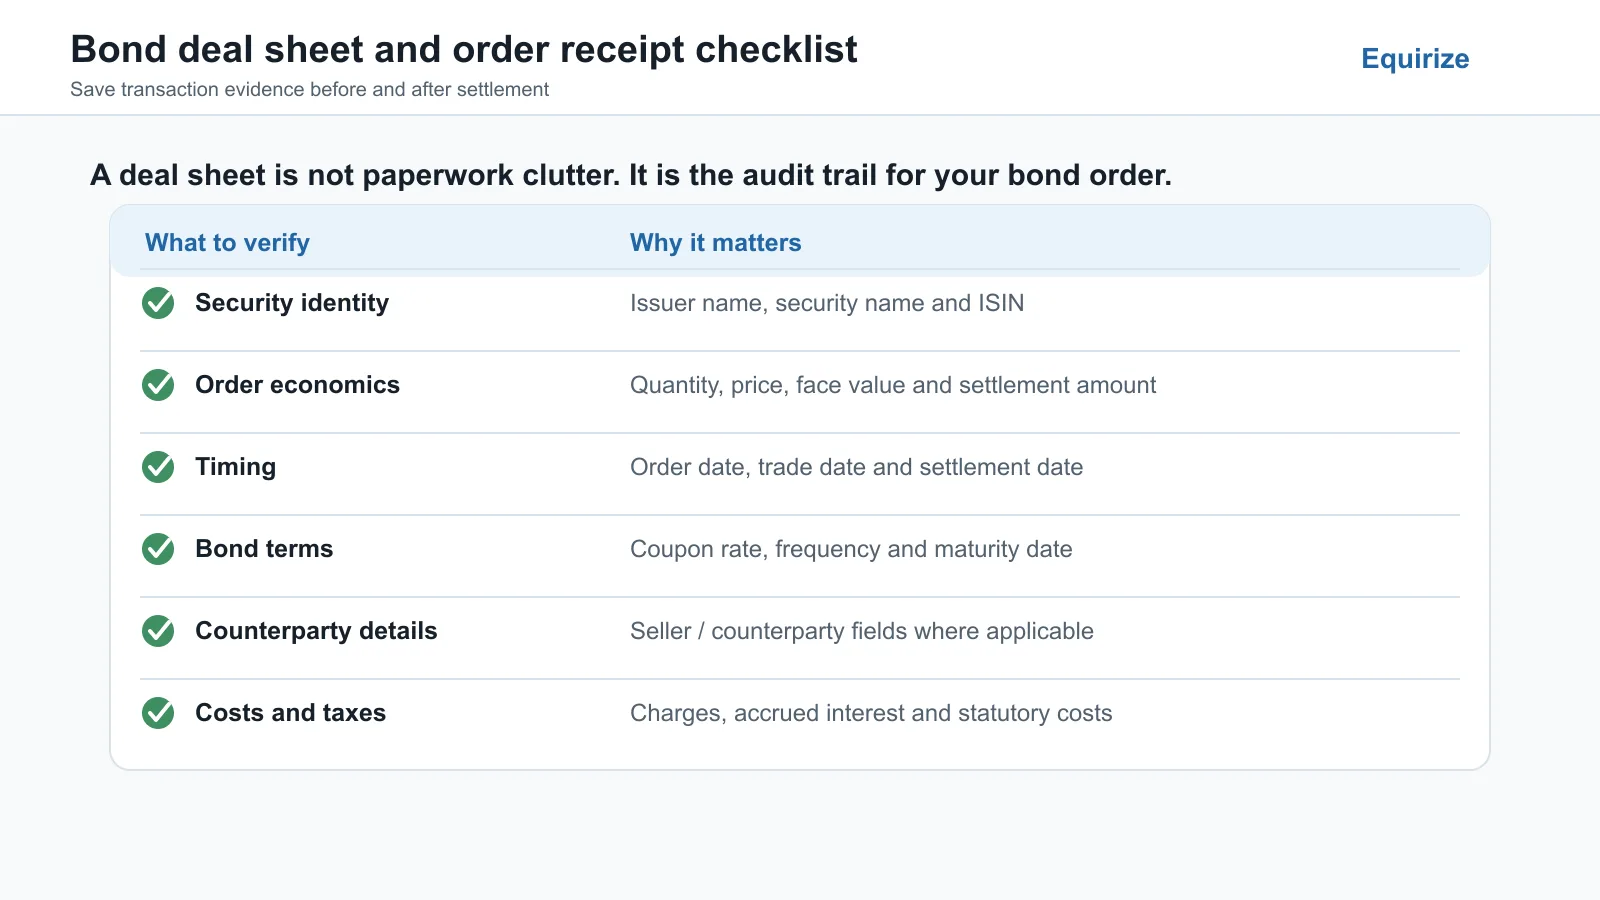Click the Equirize logo
Image resolution: width=1600 pixels, height=900 pixels.
pyautogui.click(x=1415, y=59)
